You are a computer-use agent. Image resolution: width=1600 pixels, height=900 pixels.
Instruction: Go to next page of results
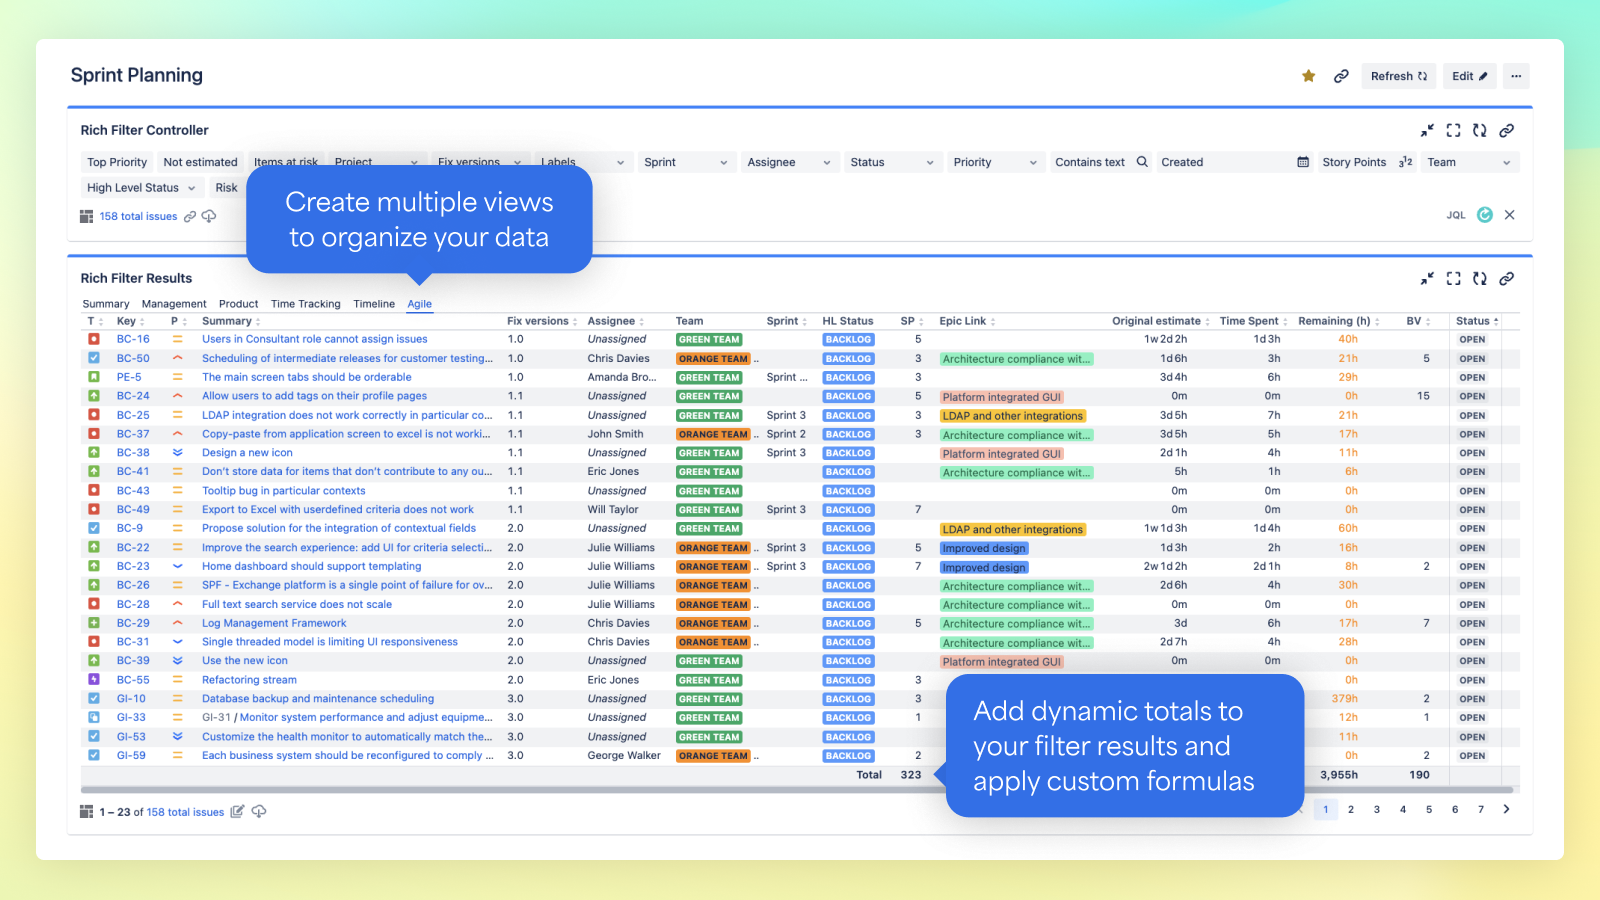click(1507, 810)
